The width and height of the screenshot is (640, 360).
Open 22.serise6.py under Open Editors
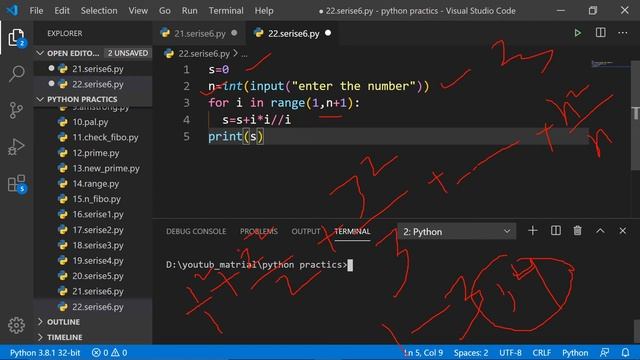coord(93,84)
